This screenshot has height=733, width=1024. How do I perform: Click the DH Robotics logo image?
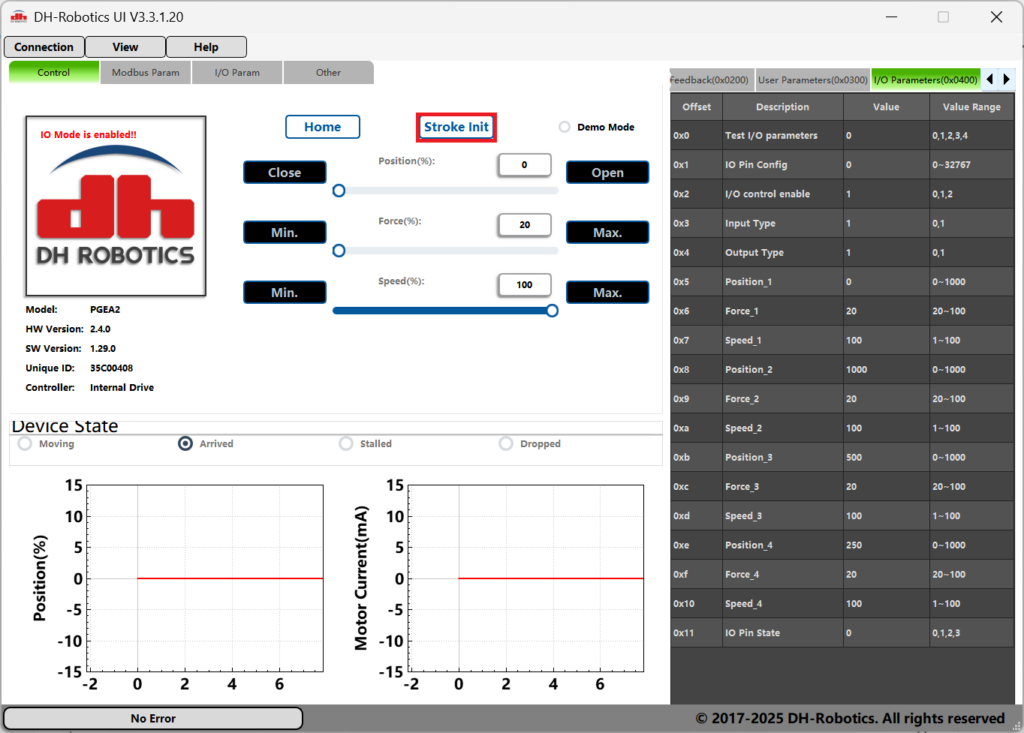[x=116, y=206]
